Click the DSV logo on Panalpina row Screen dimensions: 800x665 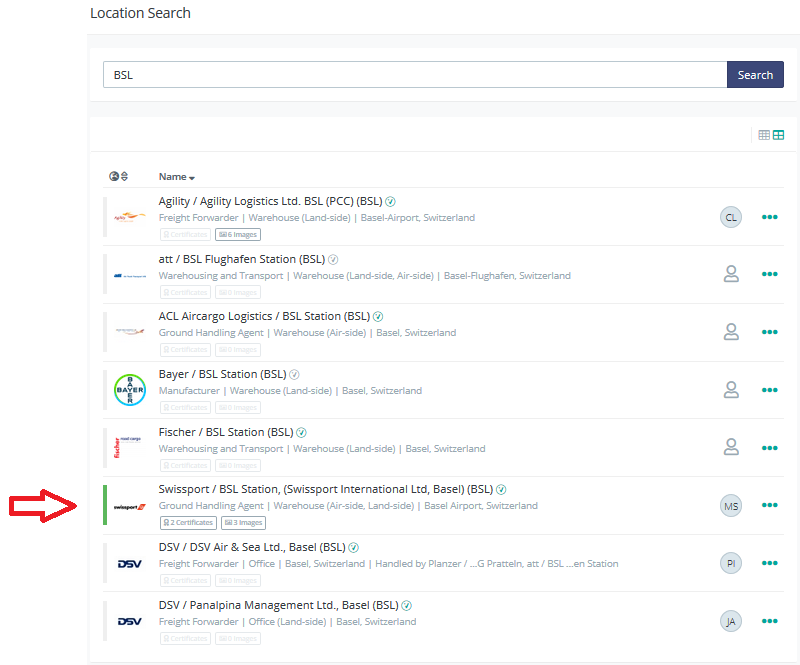pyautogui.click(x=130, y=622)
